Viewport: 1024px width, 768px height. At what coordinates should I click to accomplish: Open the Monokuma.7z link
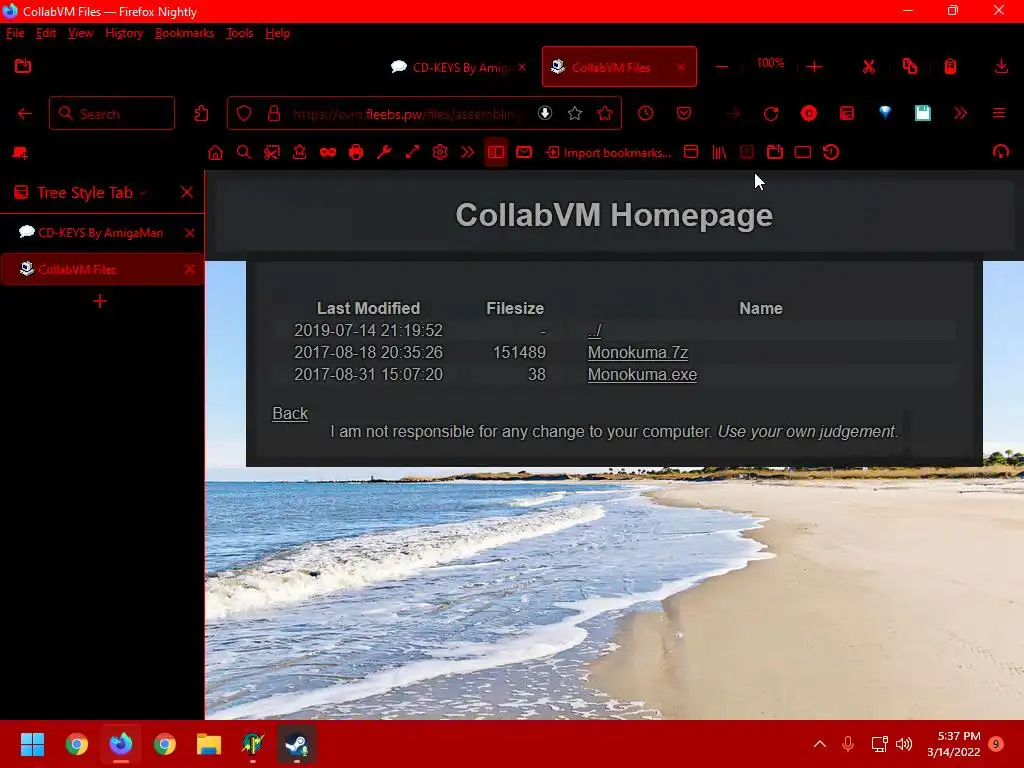click(x=637, y=353)
